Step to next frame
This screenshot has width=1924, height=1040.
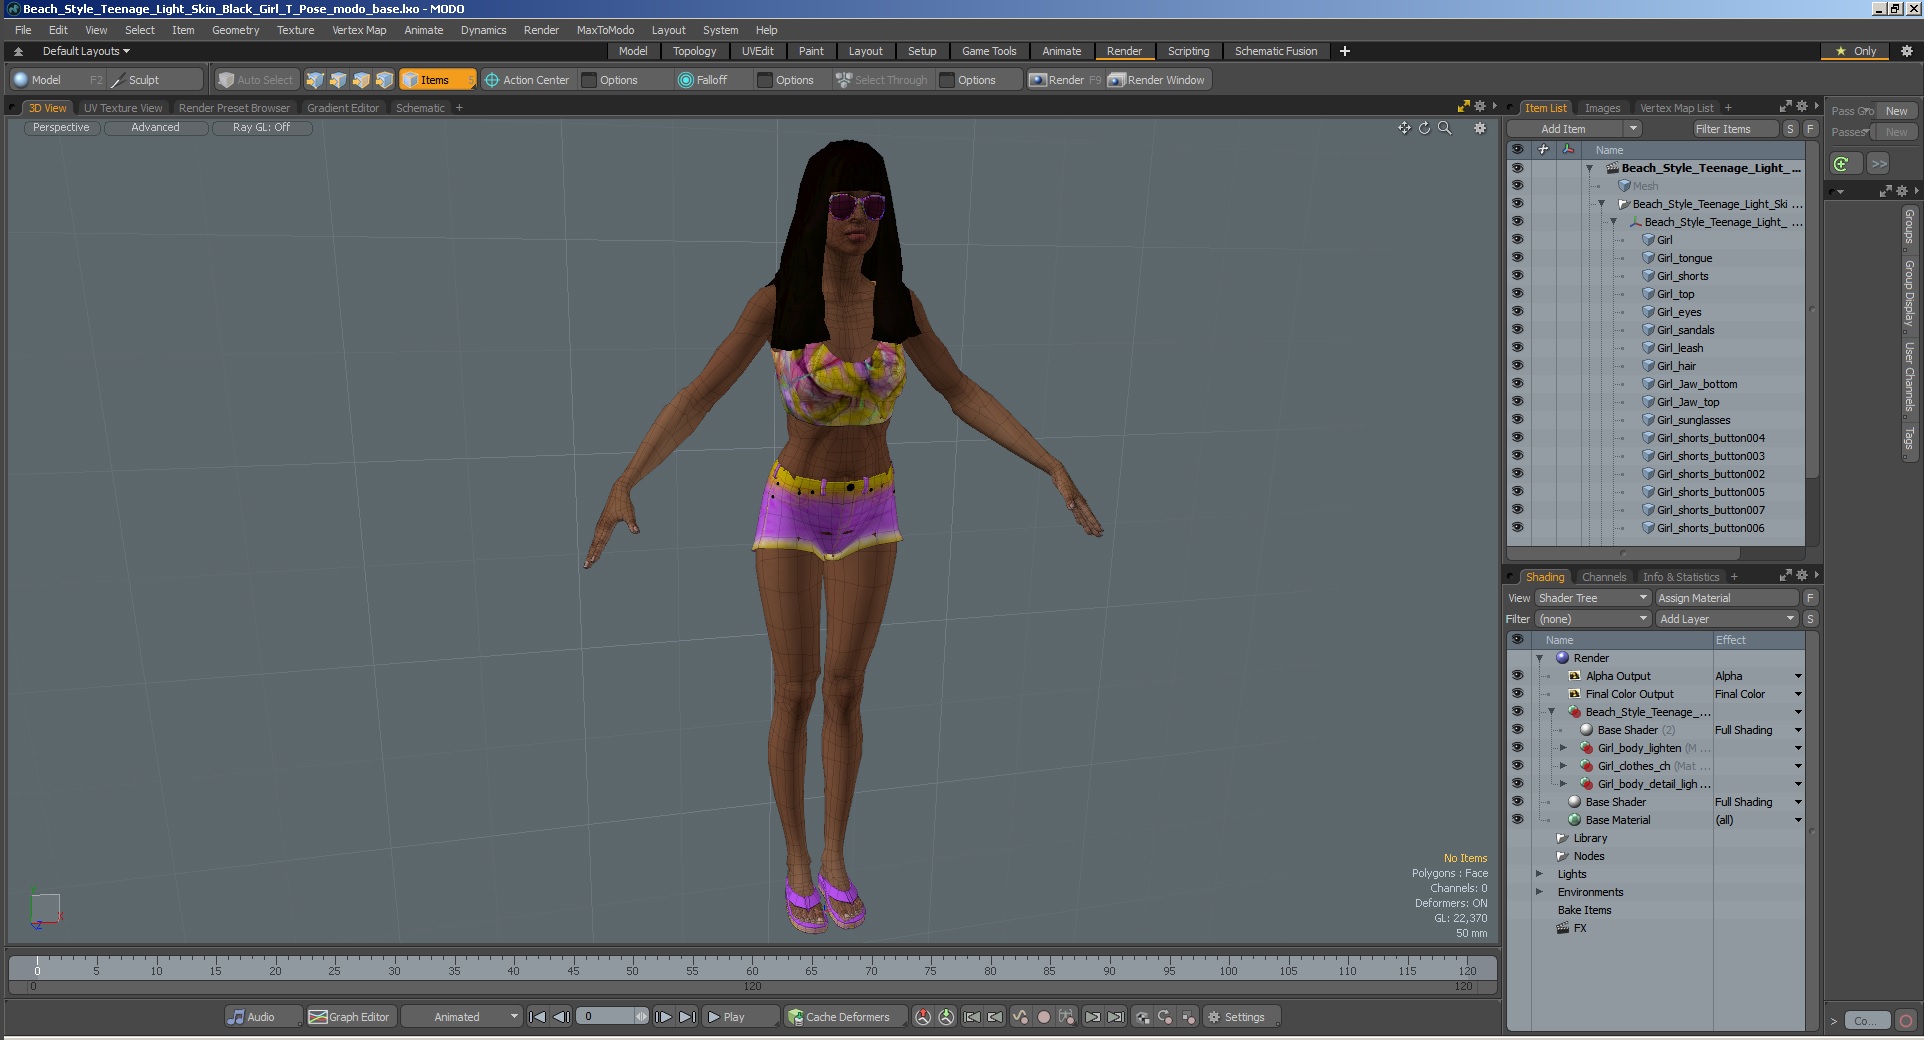[663, 1017]
